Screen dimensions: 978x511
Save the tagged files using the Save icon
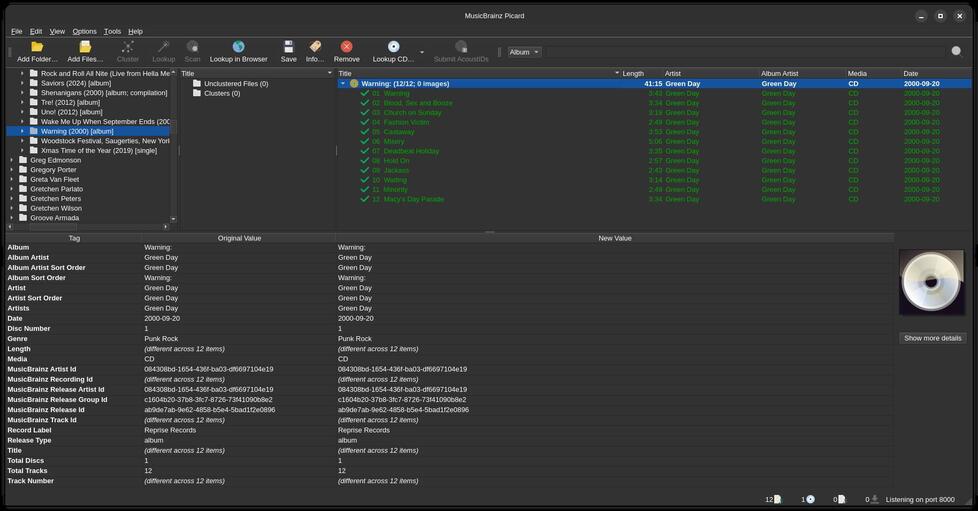[288, 47]
